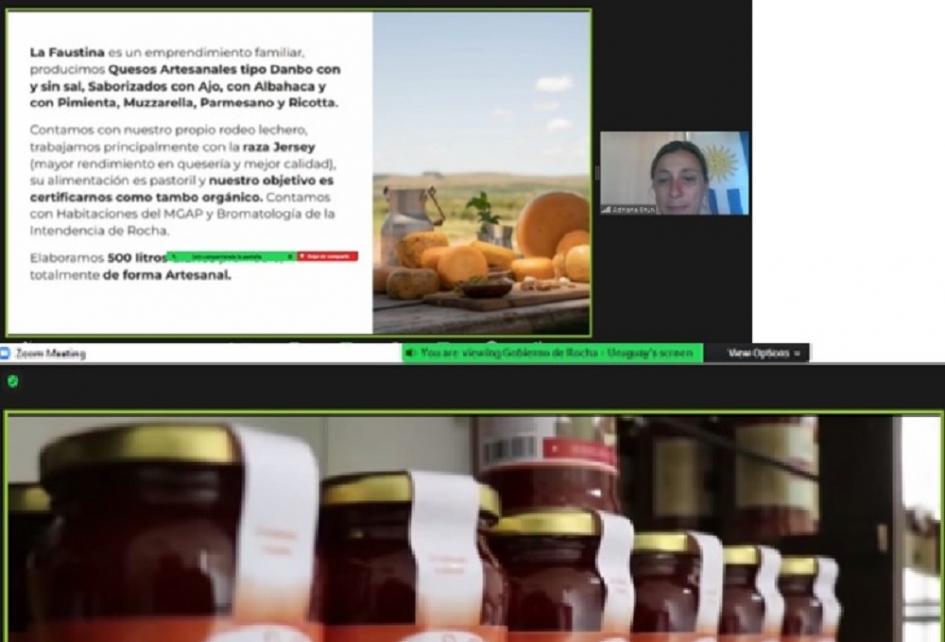Click the 'de forma Artesanal.' text

(x=167, y=275)
